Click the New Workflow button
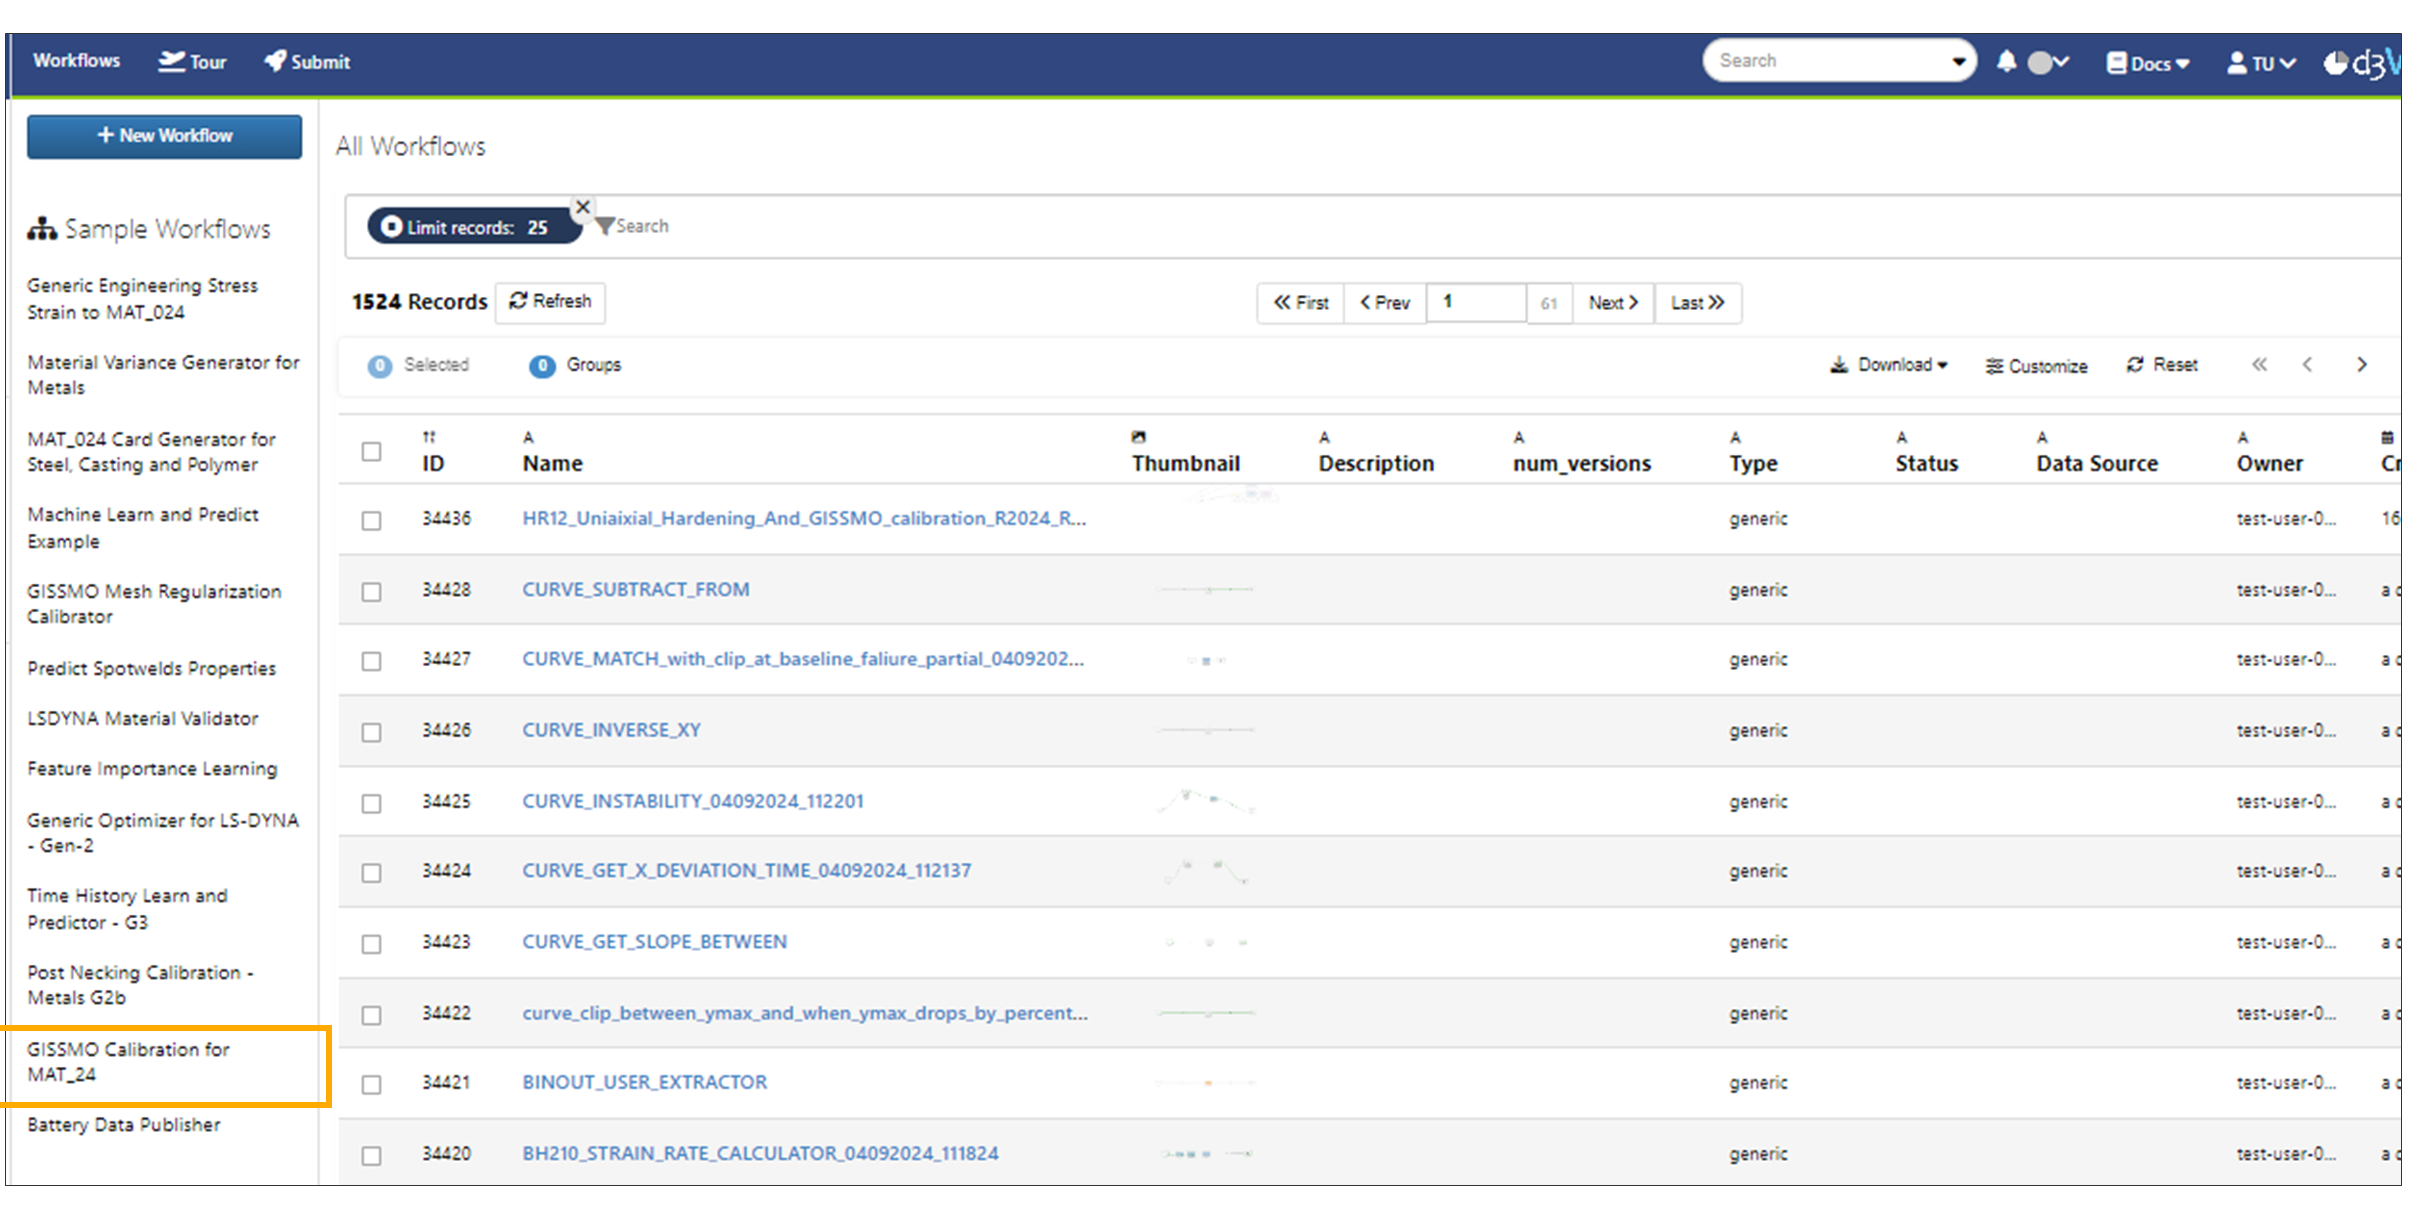 coord(164,136)
